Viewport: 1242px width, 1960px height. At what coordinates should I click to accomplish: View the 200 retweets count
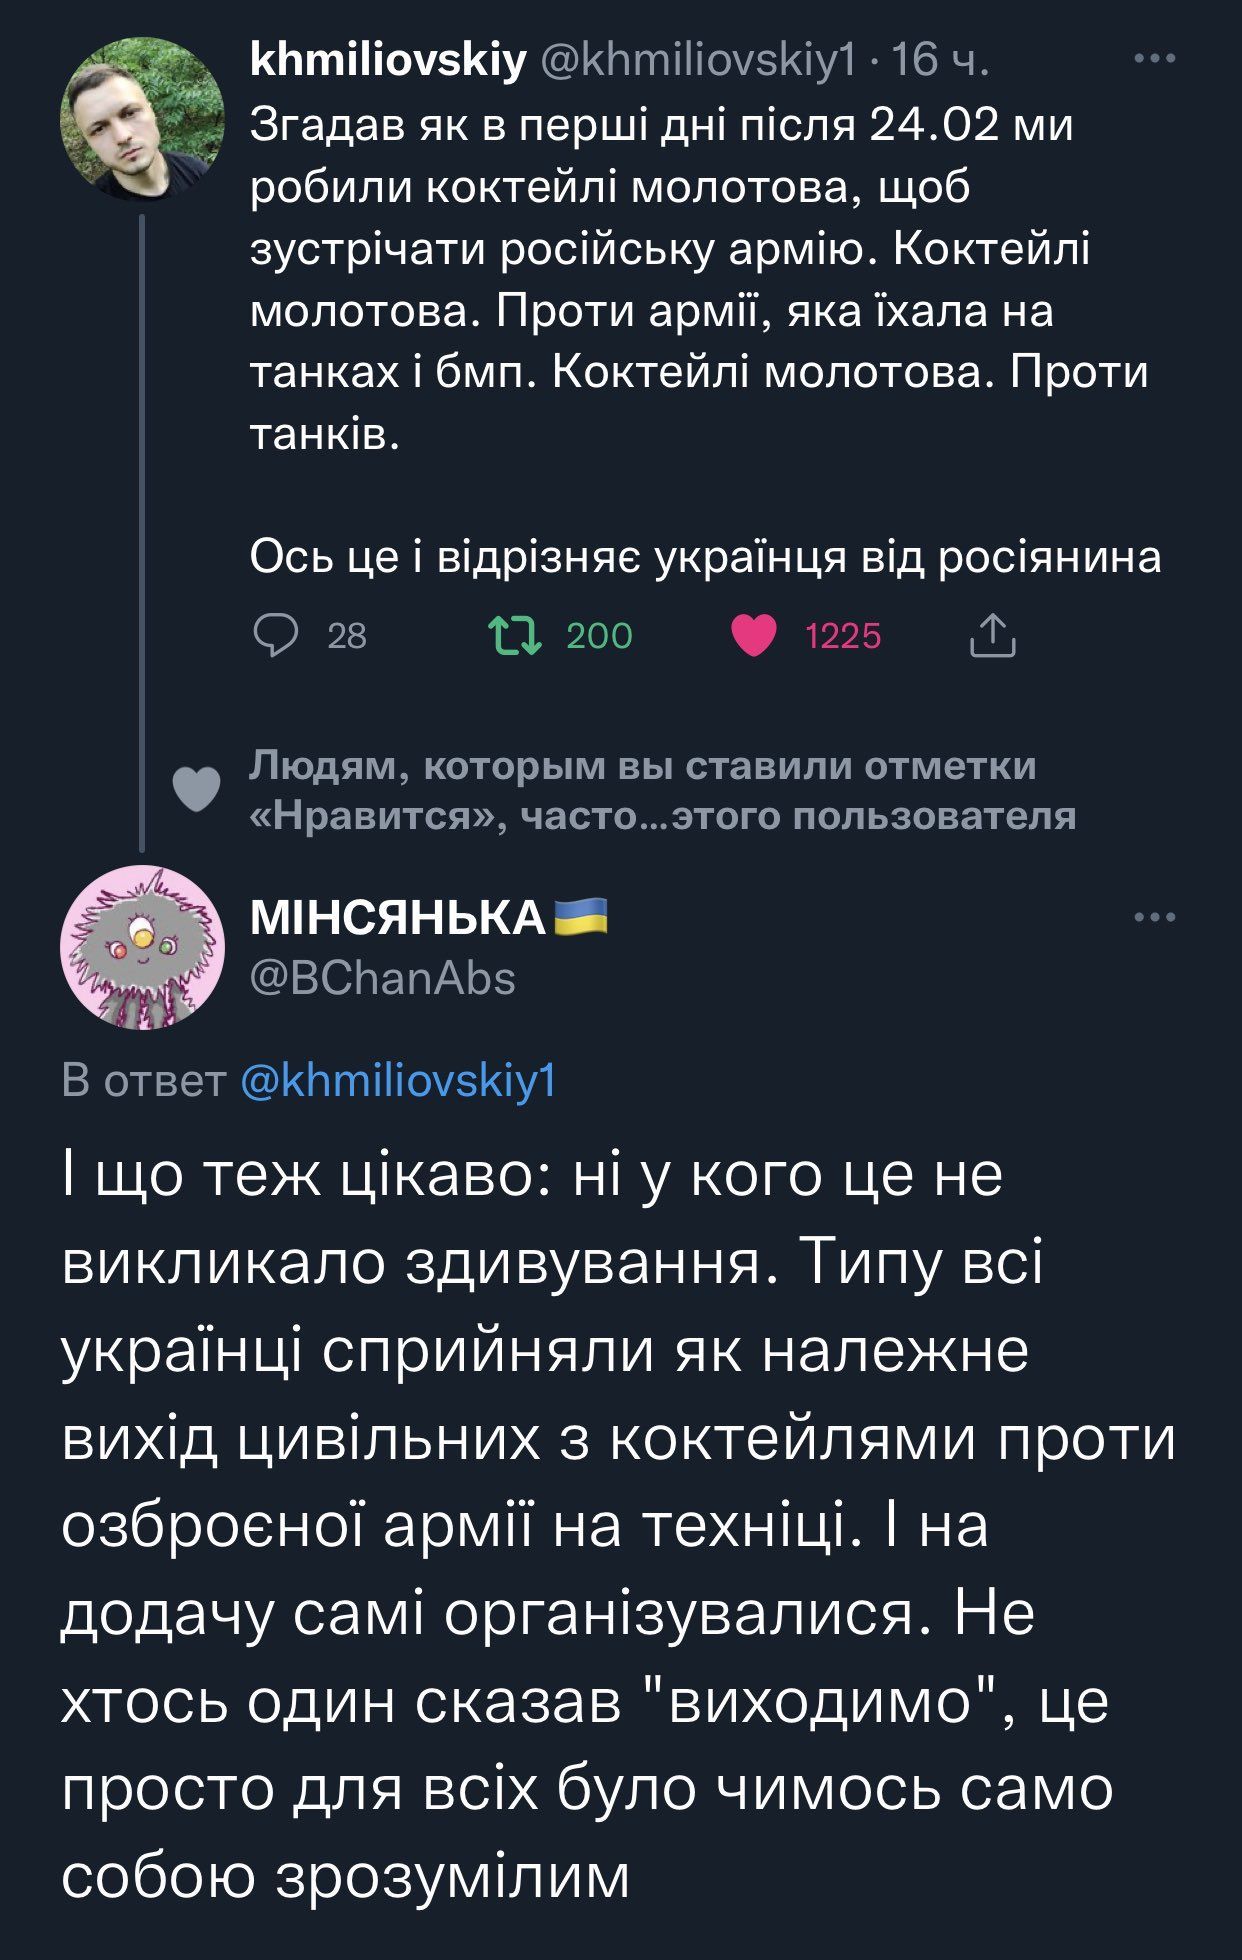[x=599, y=636]
